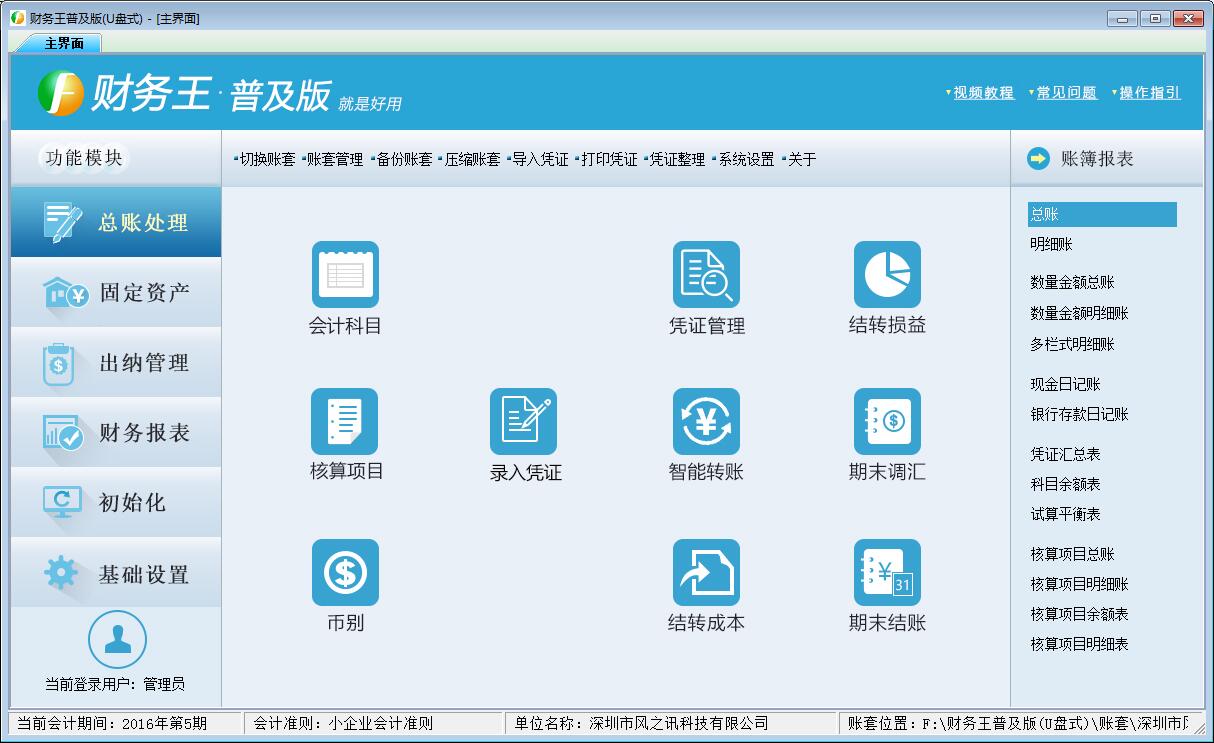
Task: Open the 财务报表 module
Action: [x=116, y=432]
